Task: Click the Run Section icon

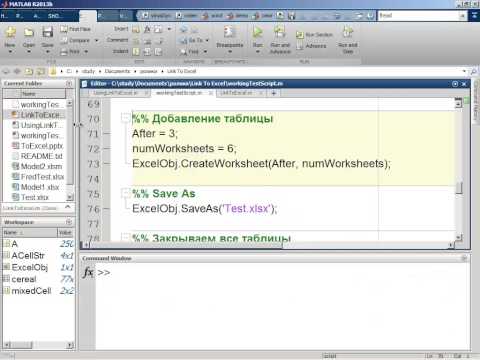Action: pyautogui.click(x=300, y=35)
